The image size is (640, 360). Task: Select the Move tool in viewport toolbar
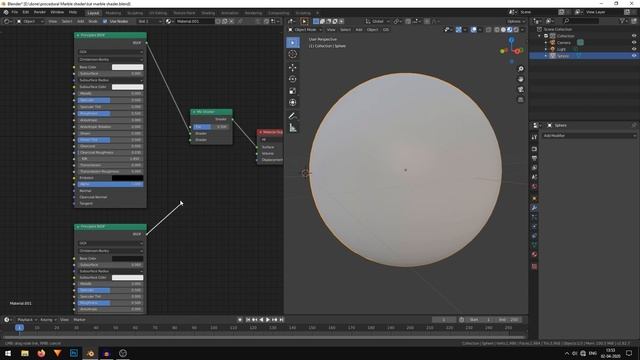(x=293, y=68)
